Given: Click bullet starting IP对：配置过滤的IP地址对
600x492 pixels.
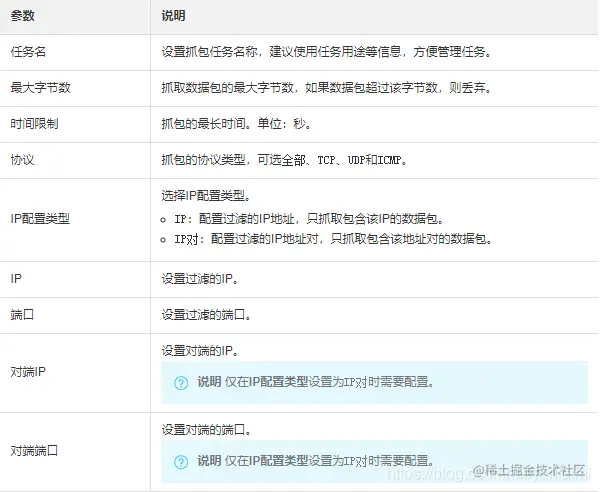Looking at the screenshot, I should click(x=333, y=239).
